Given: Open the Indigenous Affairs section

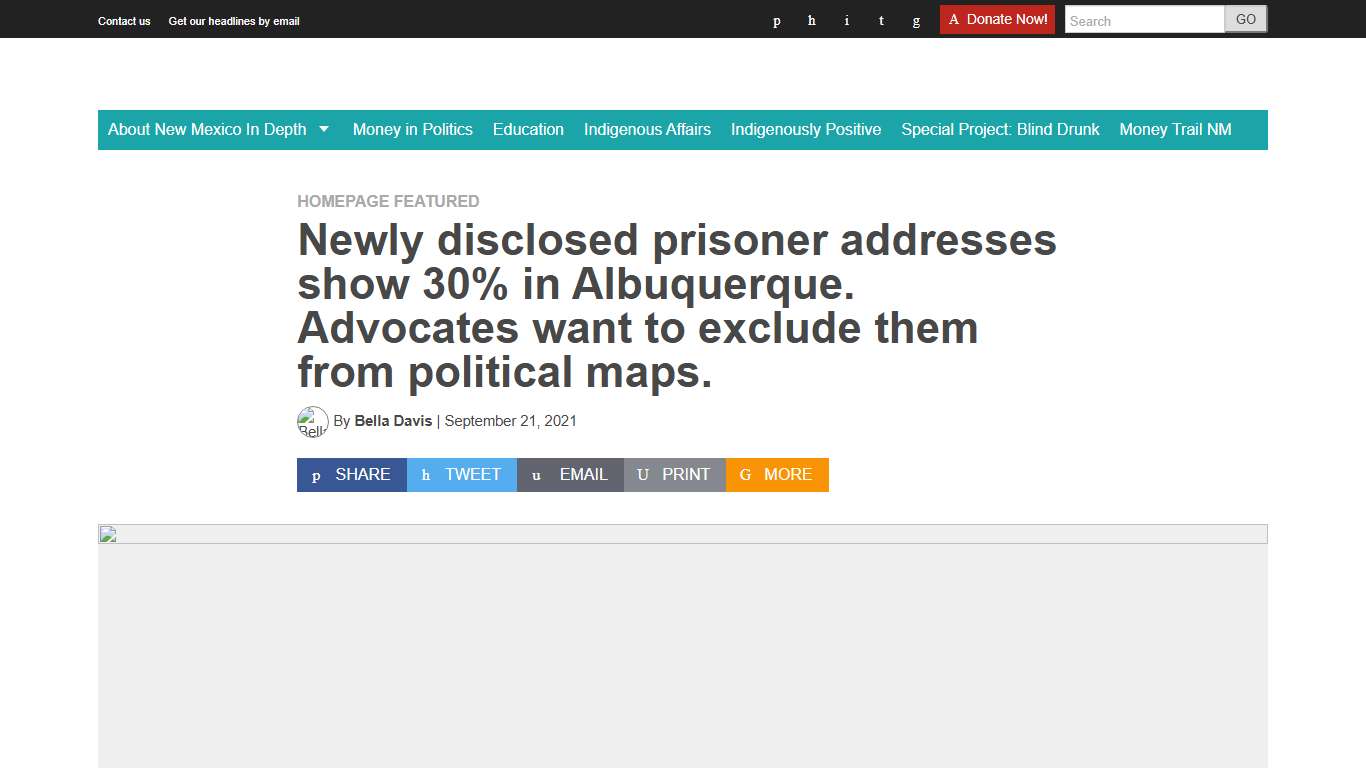Looking at the screenshot, I should pos(647,130).
